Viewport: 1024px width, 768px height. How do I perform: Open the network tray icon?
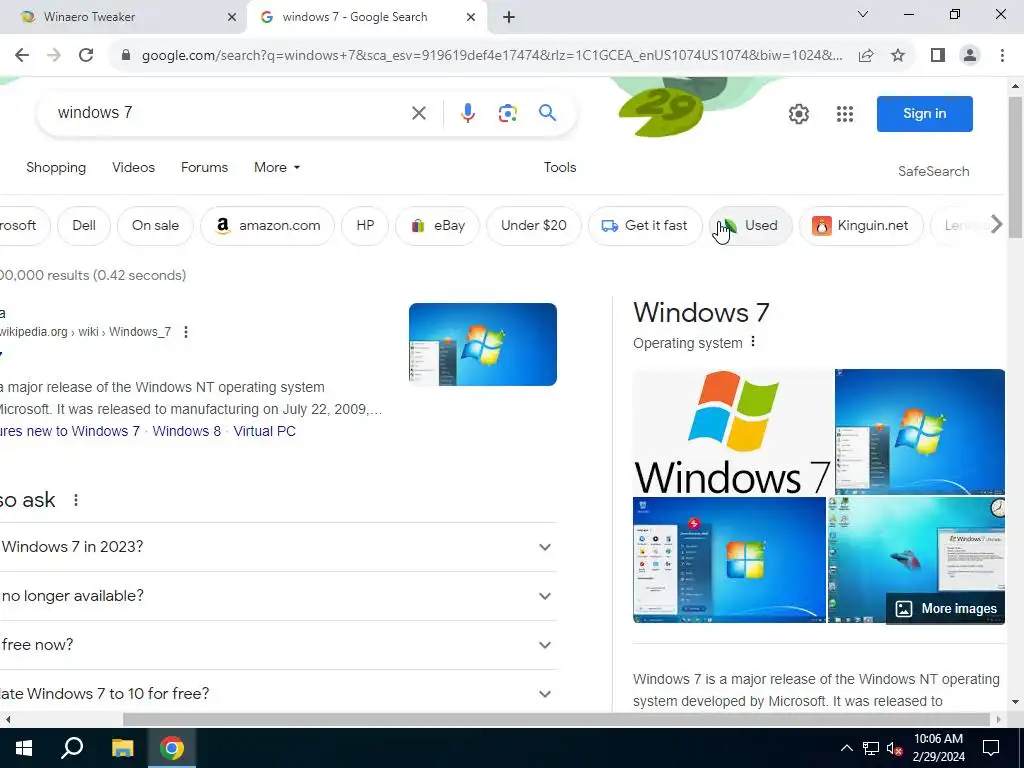point(871,748)
